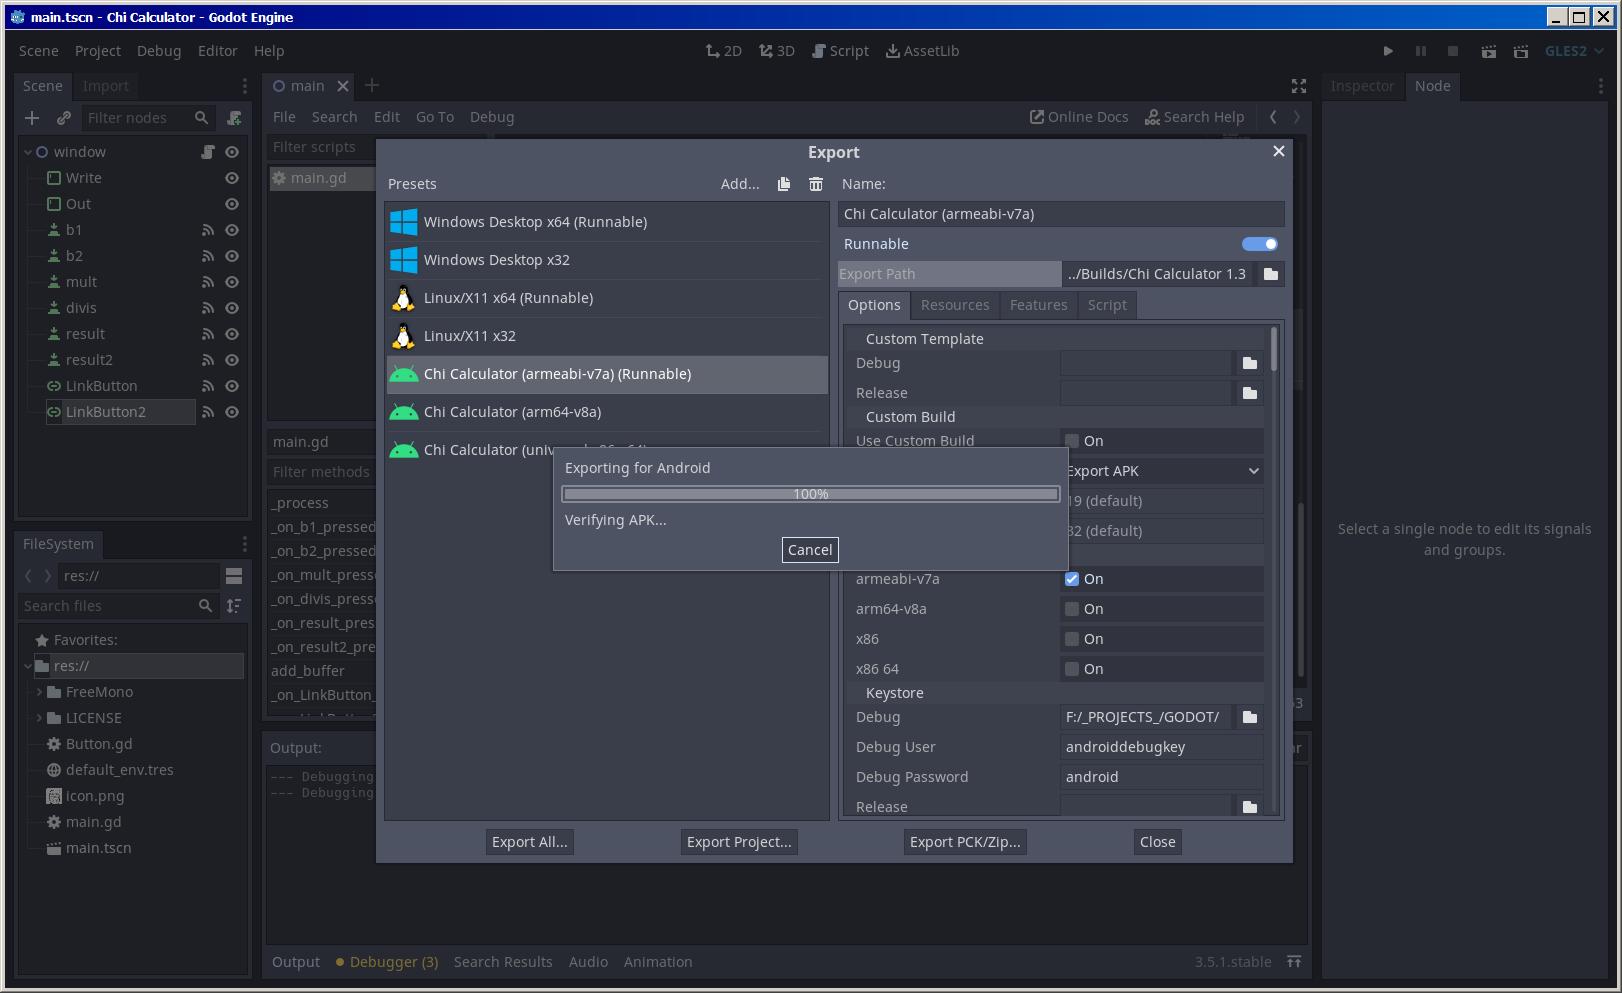Enable arm64-v8a architecture checkbox

(1072, 609)
